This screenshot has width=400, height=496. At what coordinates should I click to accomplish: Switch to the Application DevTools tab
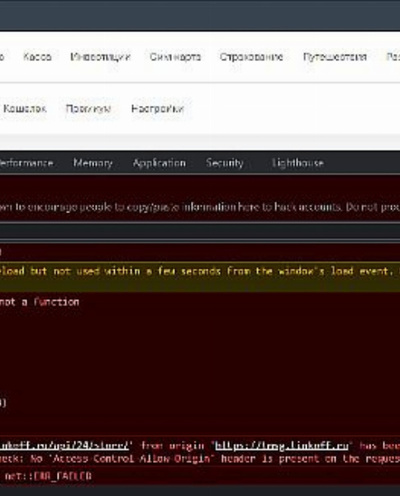click(159, 163)
